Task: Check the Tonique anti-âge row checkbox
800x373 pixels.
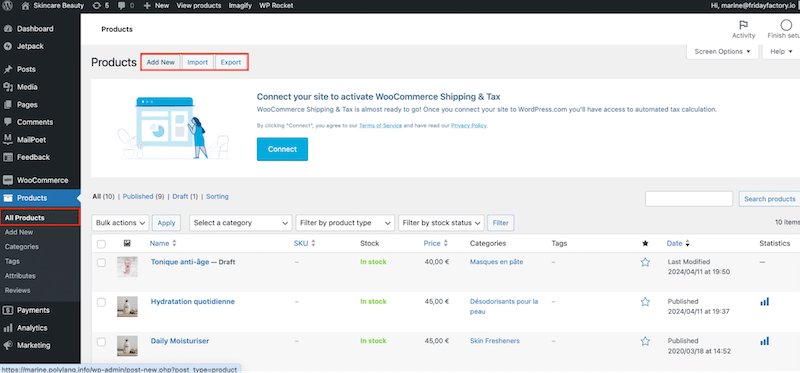Action: pos(101,263)
